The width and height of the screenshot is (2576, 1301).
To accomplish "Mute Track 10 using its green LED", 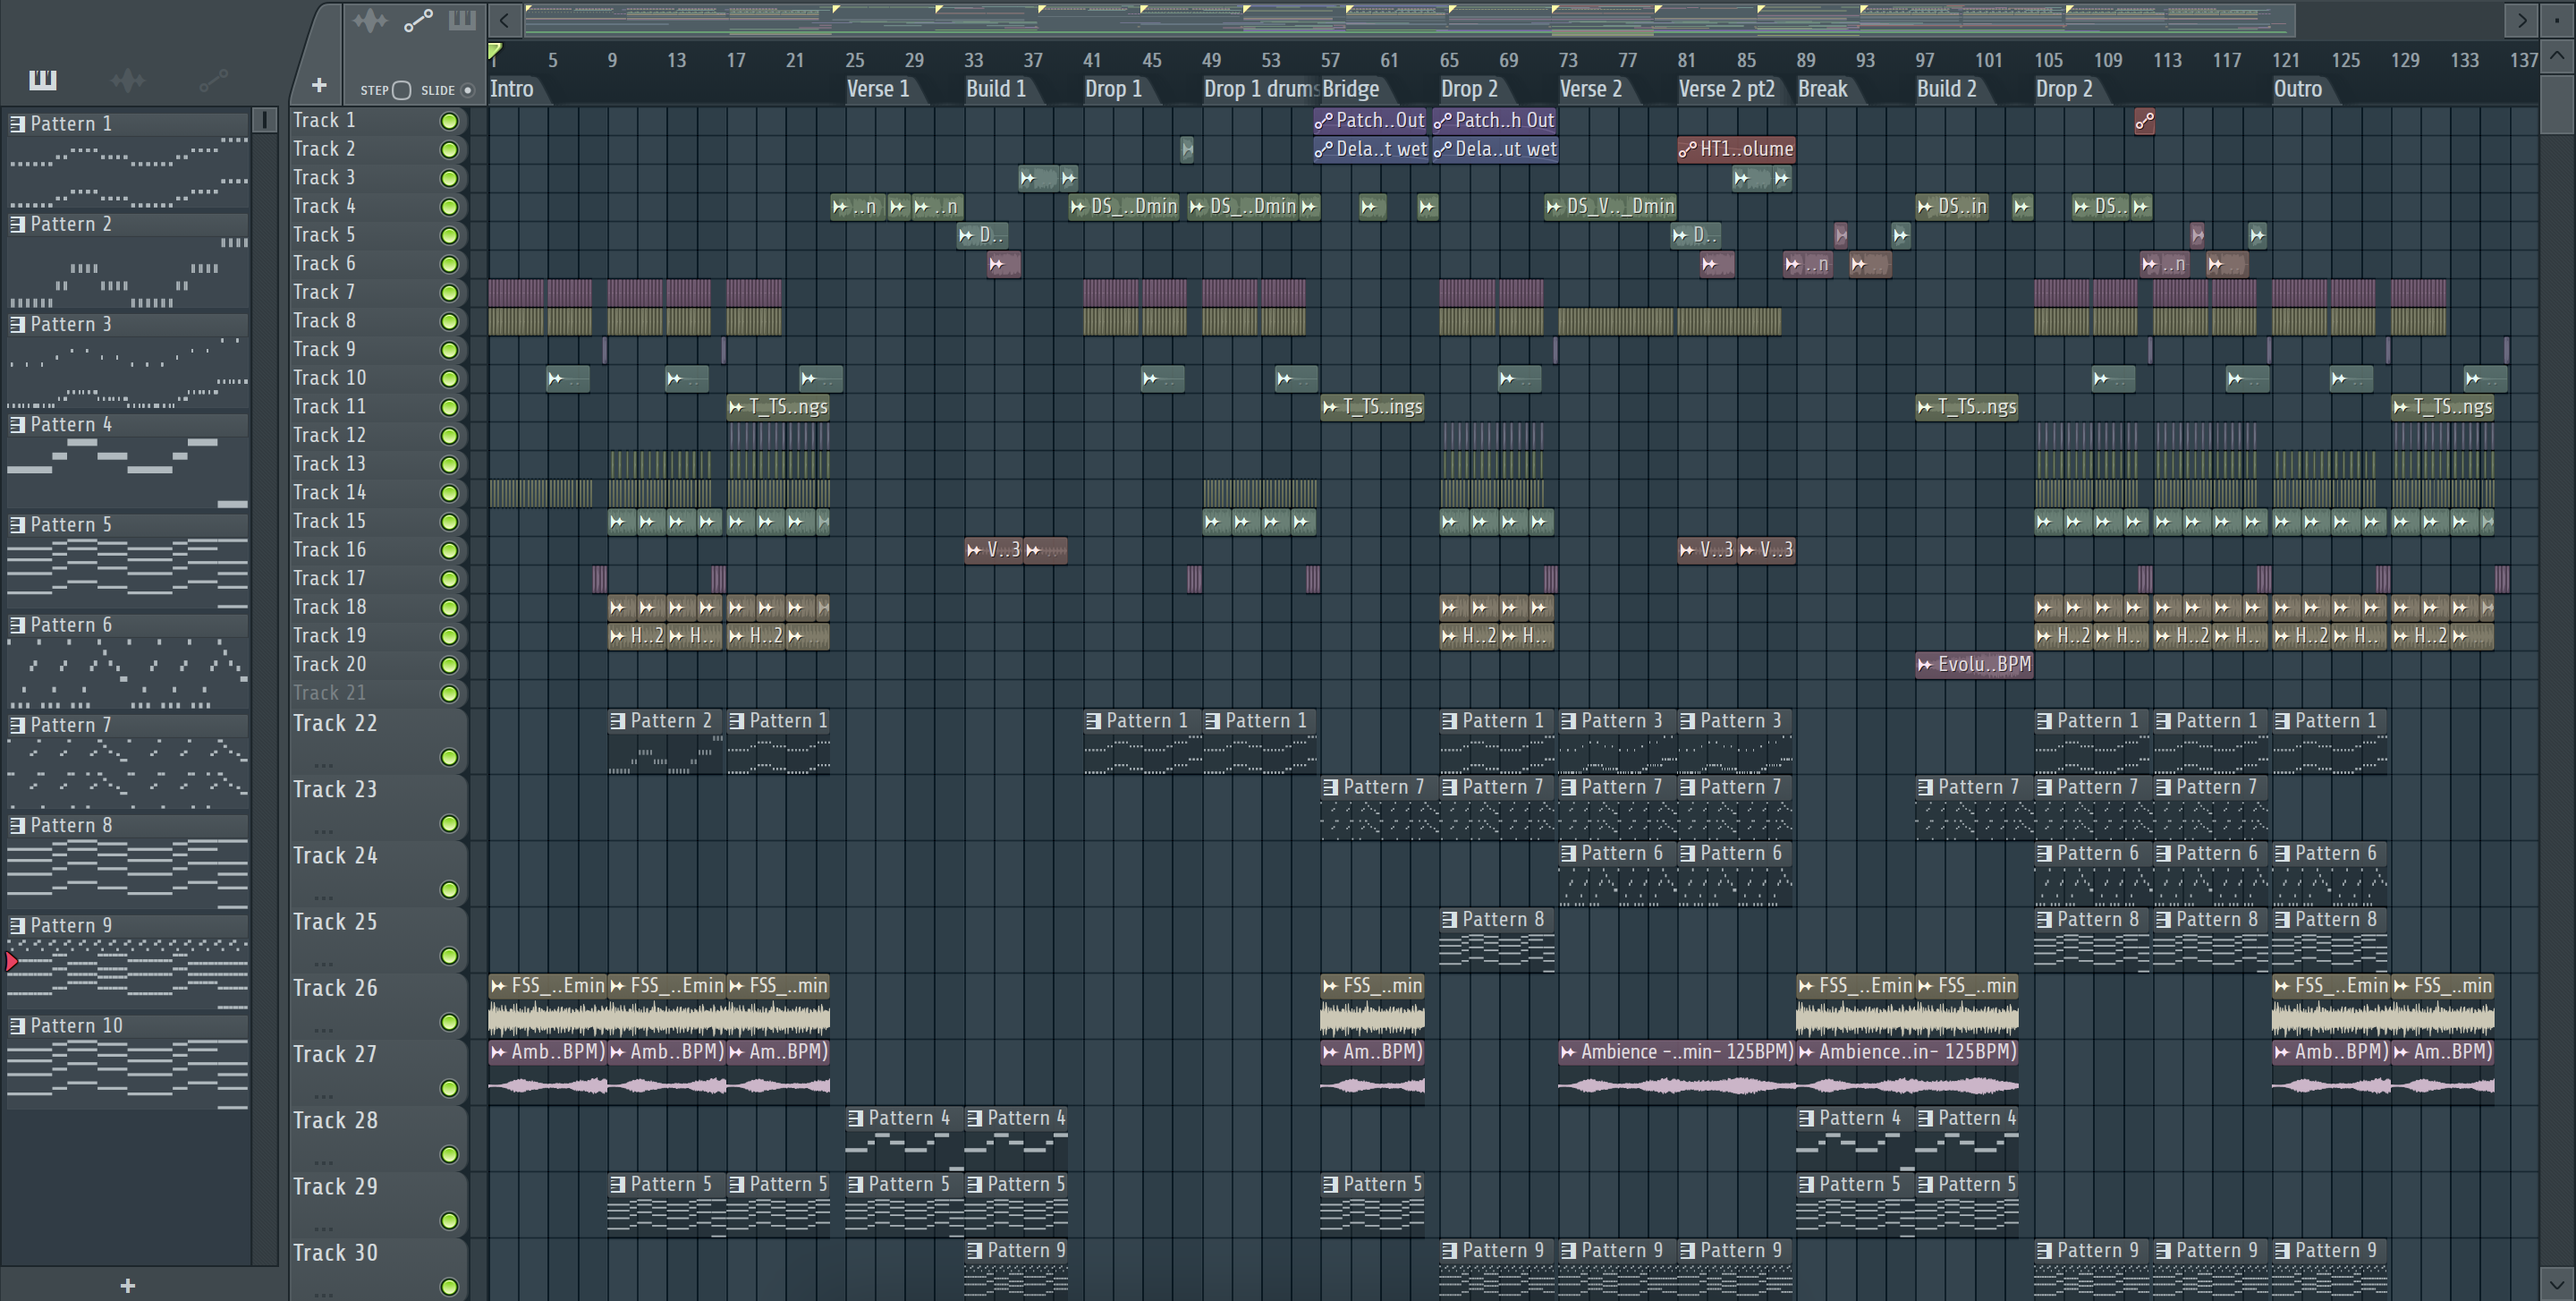I will pos(450,379).
